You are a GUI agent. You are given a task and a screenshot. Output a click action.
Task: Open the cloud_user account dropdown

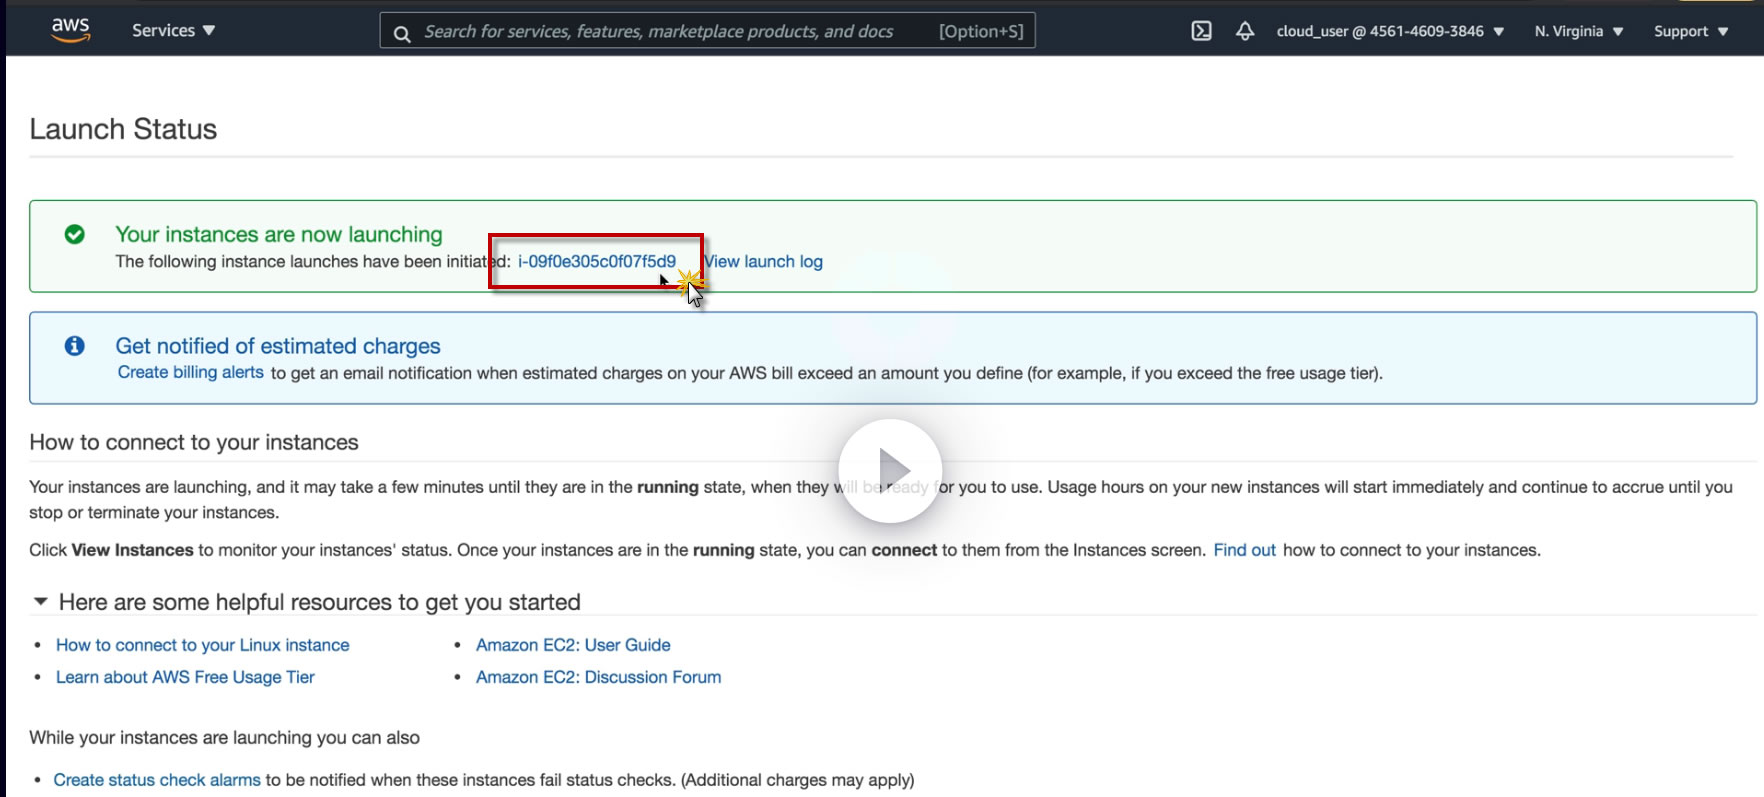tap(1390, 31)
